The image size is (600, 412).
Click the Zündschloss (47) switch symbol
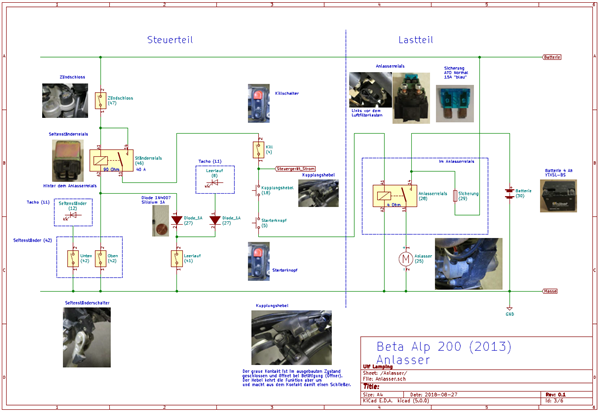click(101, 101)
